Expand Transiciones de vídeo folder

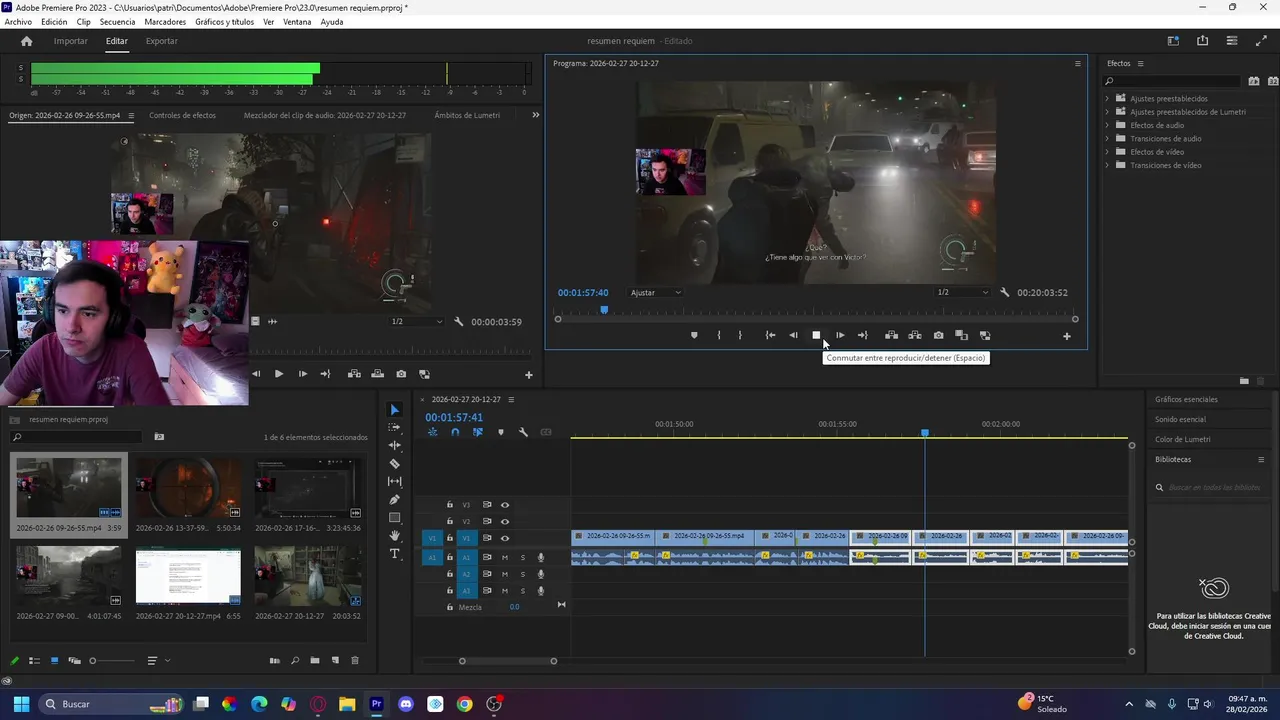(x=1107, y=165)
